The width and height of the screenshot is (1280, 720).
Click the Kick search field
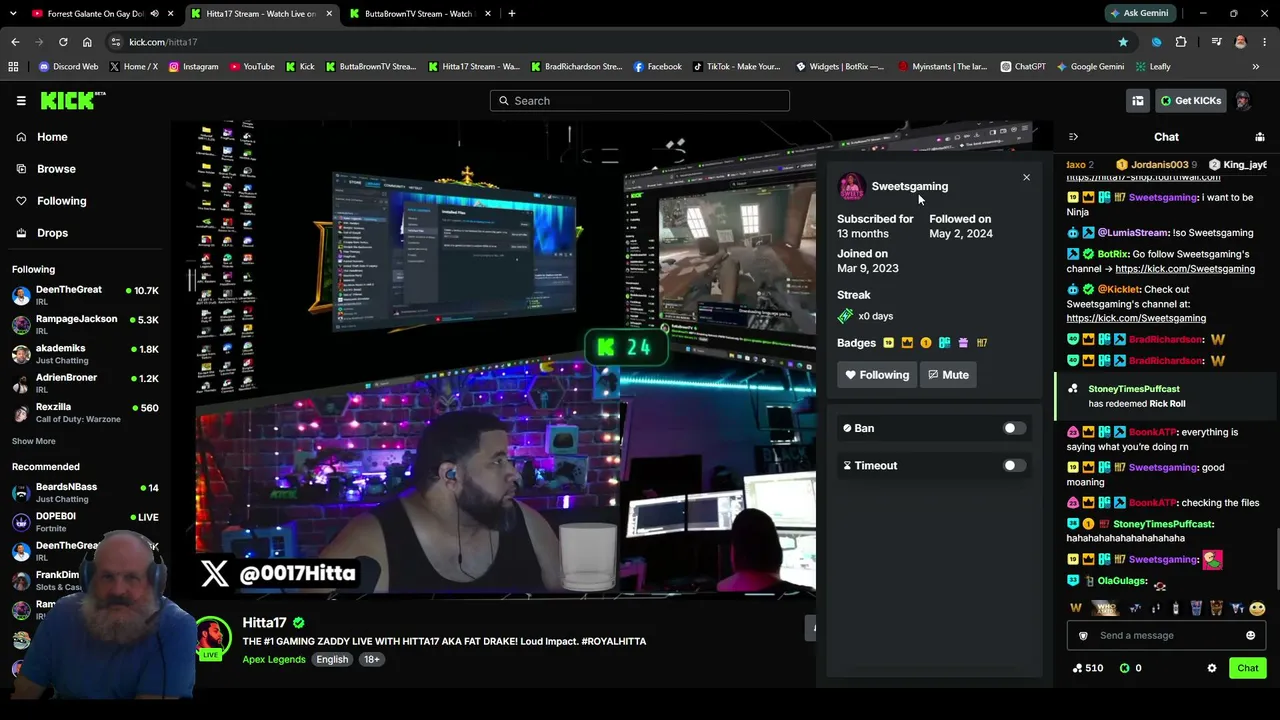click(640, 100)
